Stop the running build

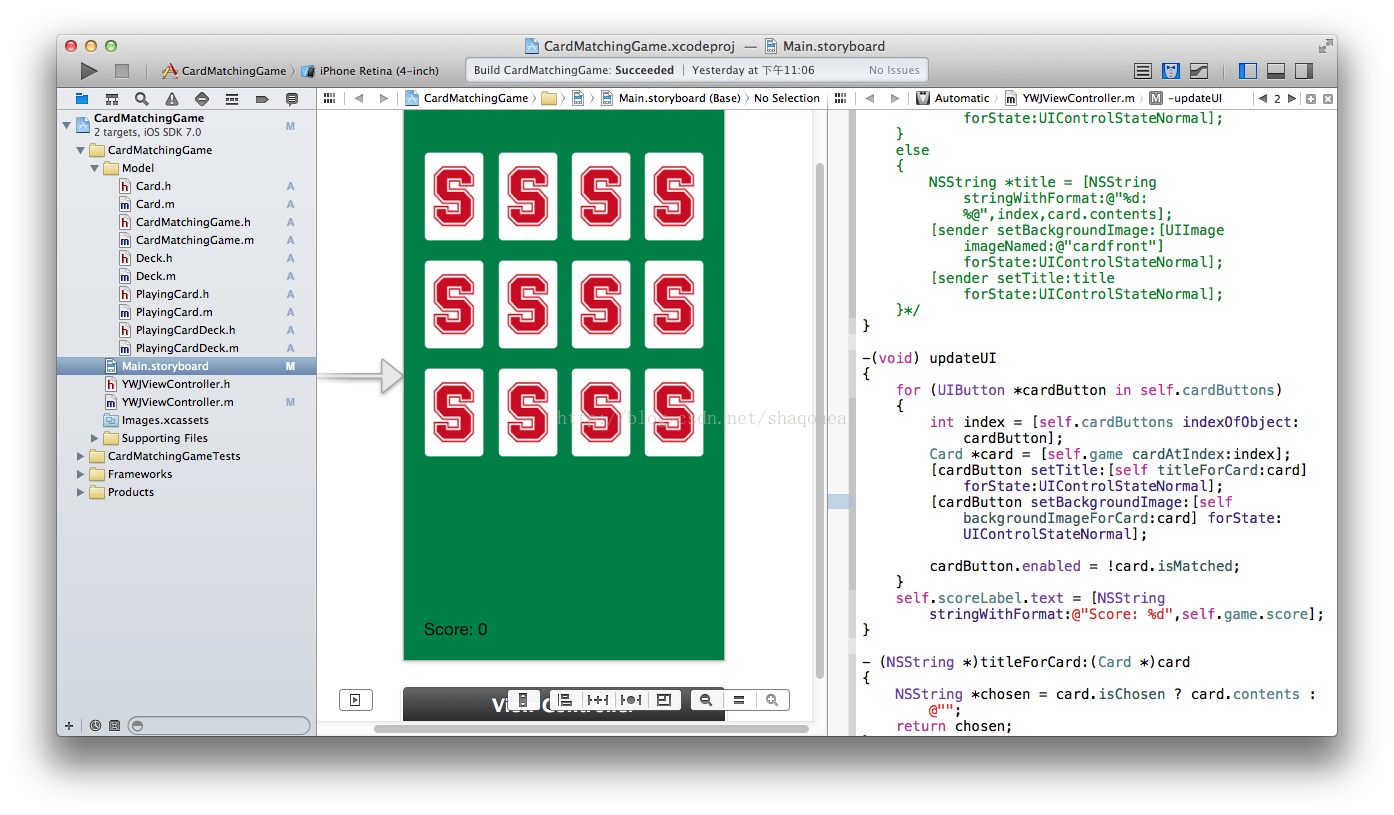point(122,71)
